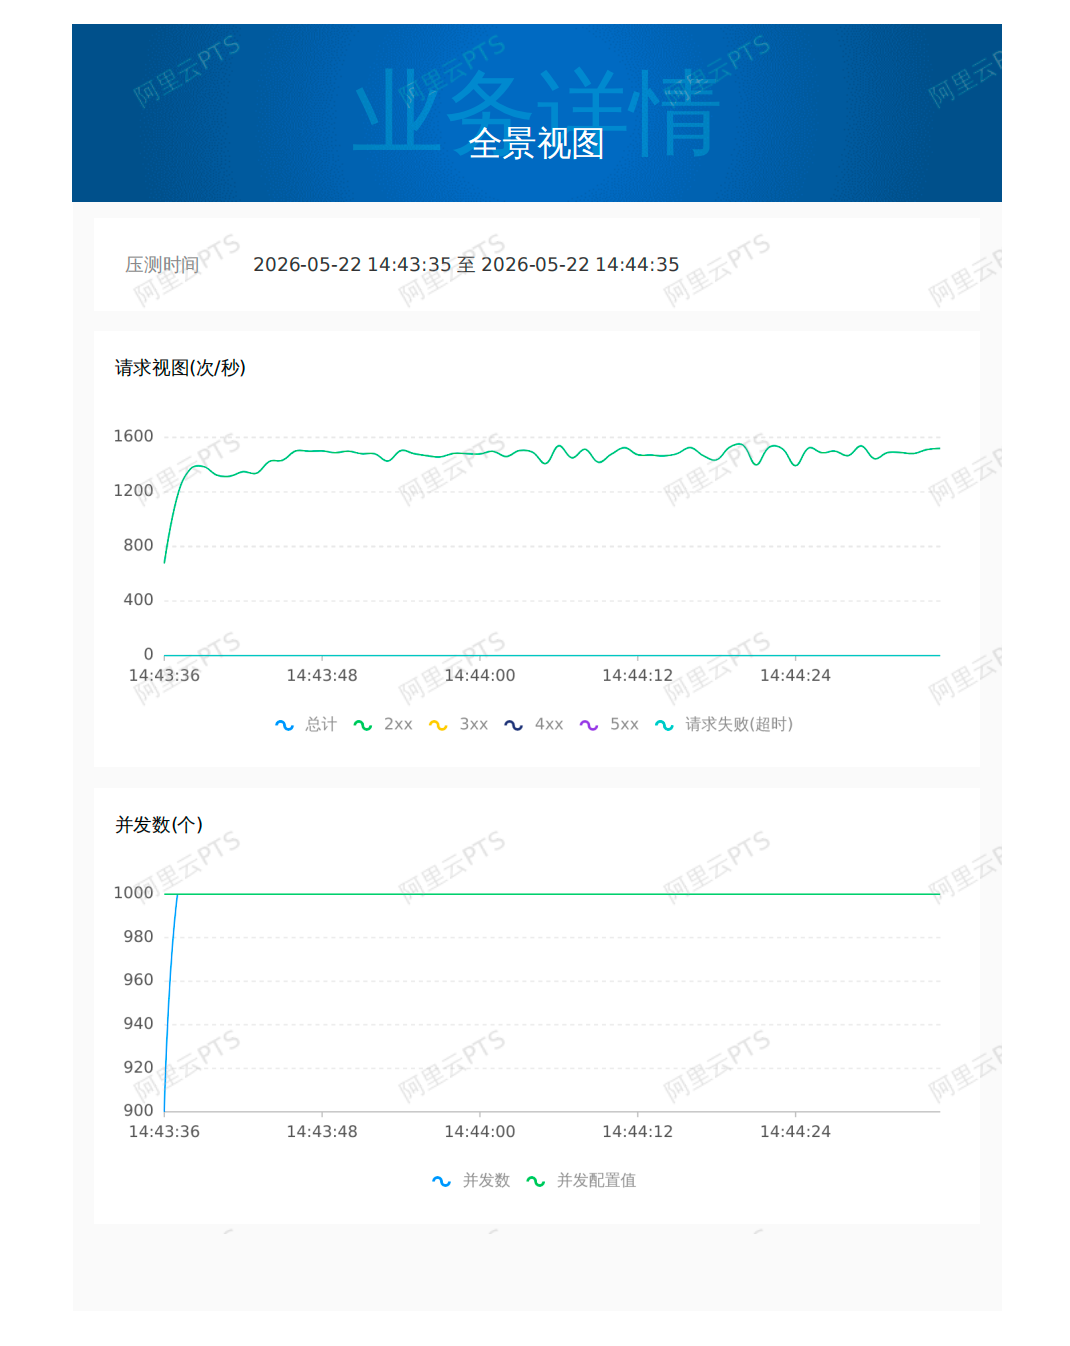Click 14:43:48 on request chart x-axis
This screenshot has width=1070, height=1346.
coord(322,675)
